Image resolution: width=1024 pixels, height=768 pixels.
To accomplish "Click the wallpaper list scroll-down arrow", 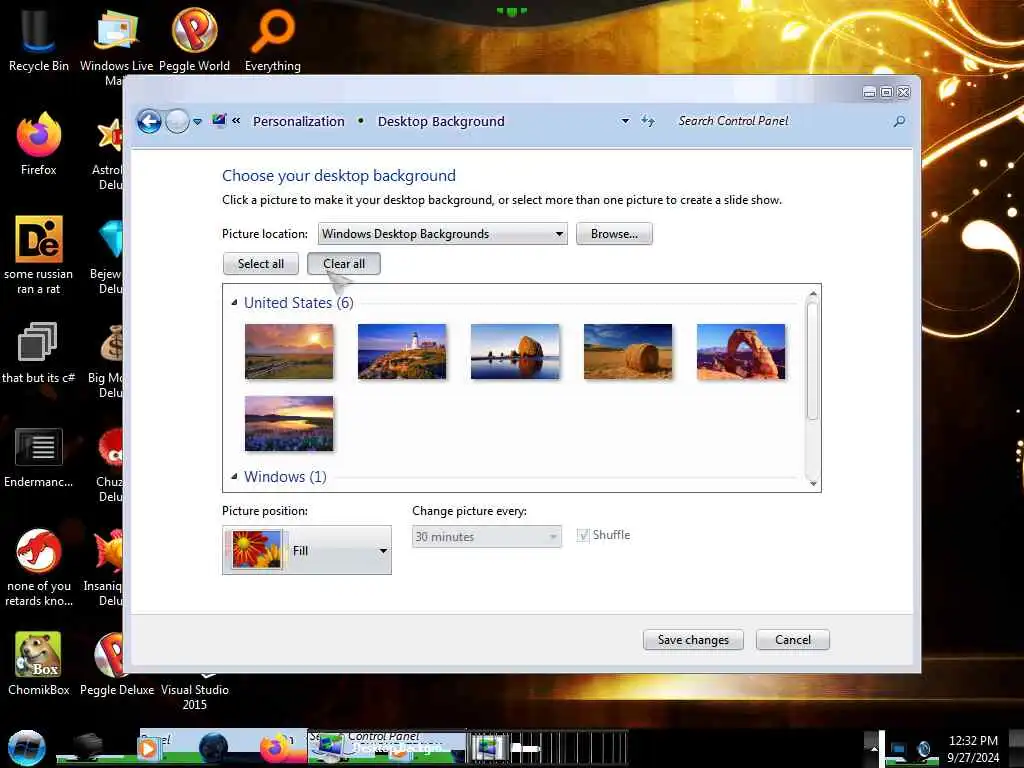I will [812, 483].
